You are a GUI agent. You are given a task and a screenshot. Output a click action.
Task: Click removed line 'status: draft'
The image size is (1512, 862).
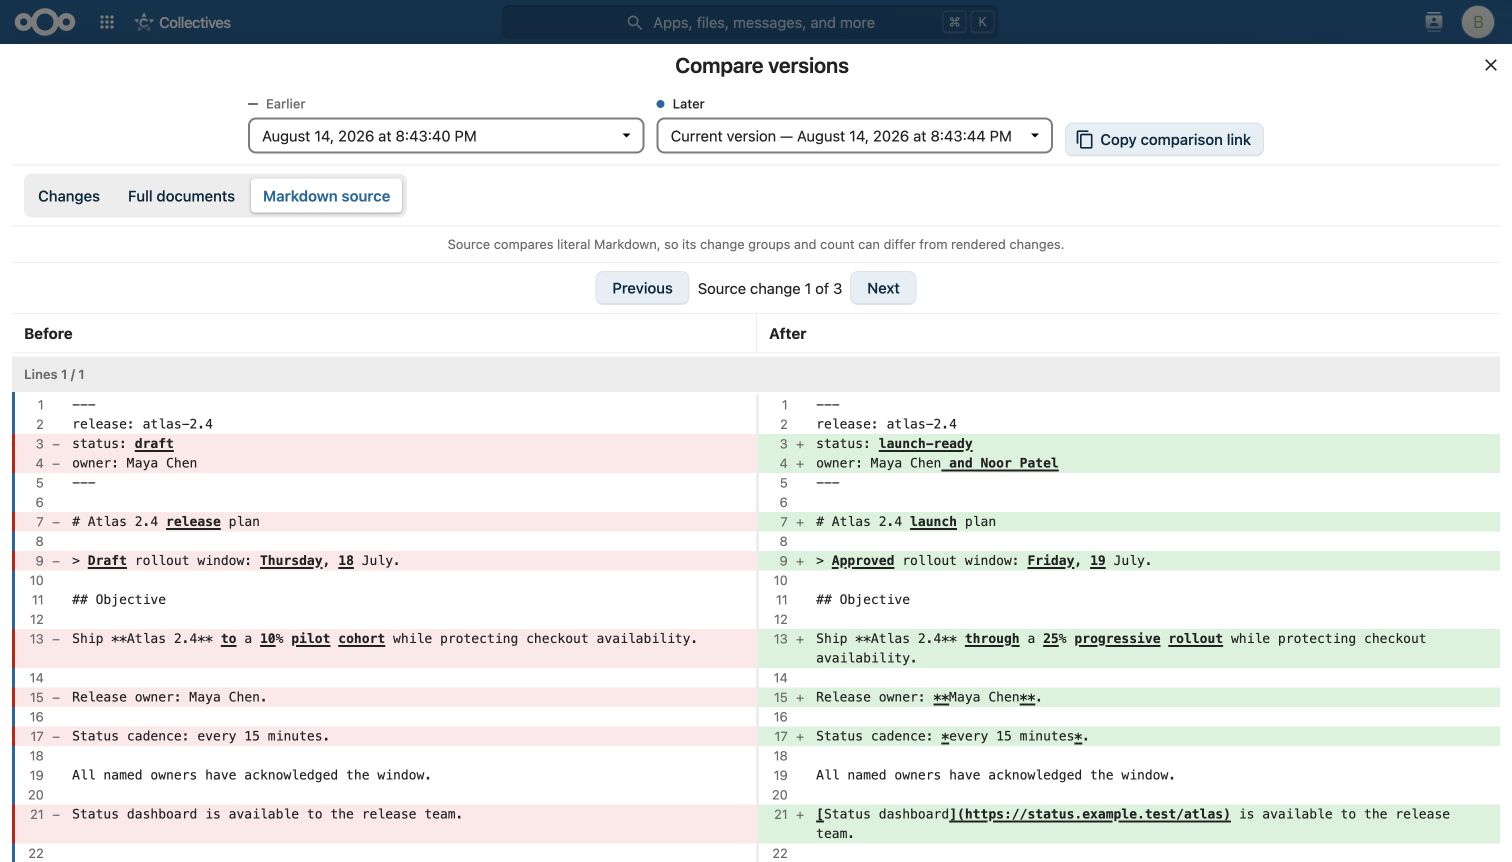[385, 444]
